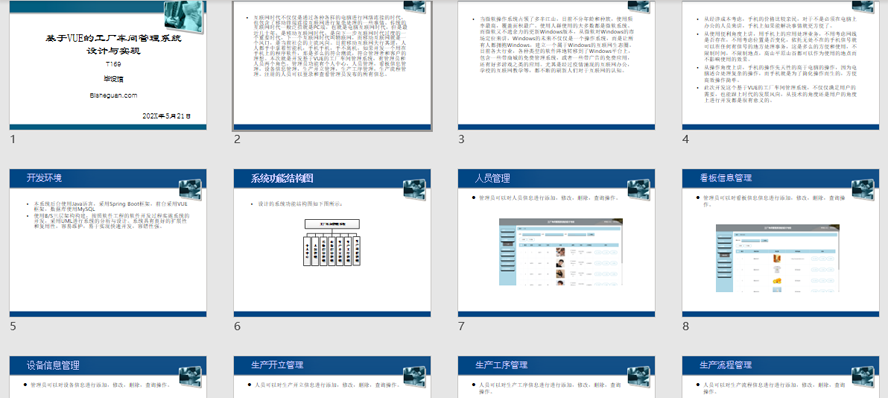
Task: Click slide number label 3
Action: pos(461,139)
